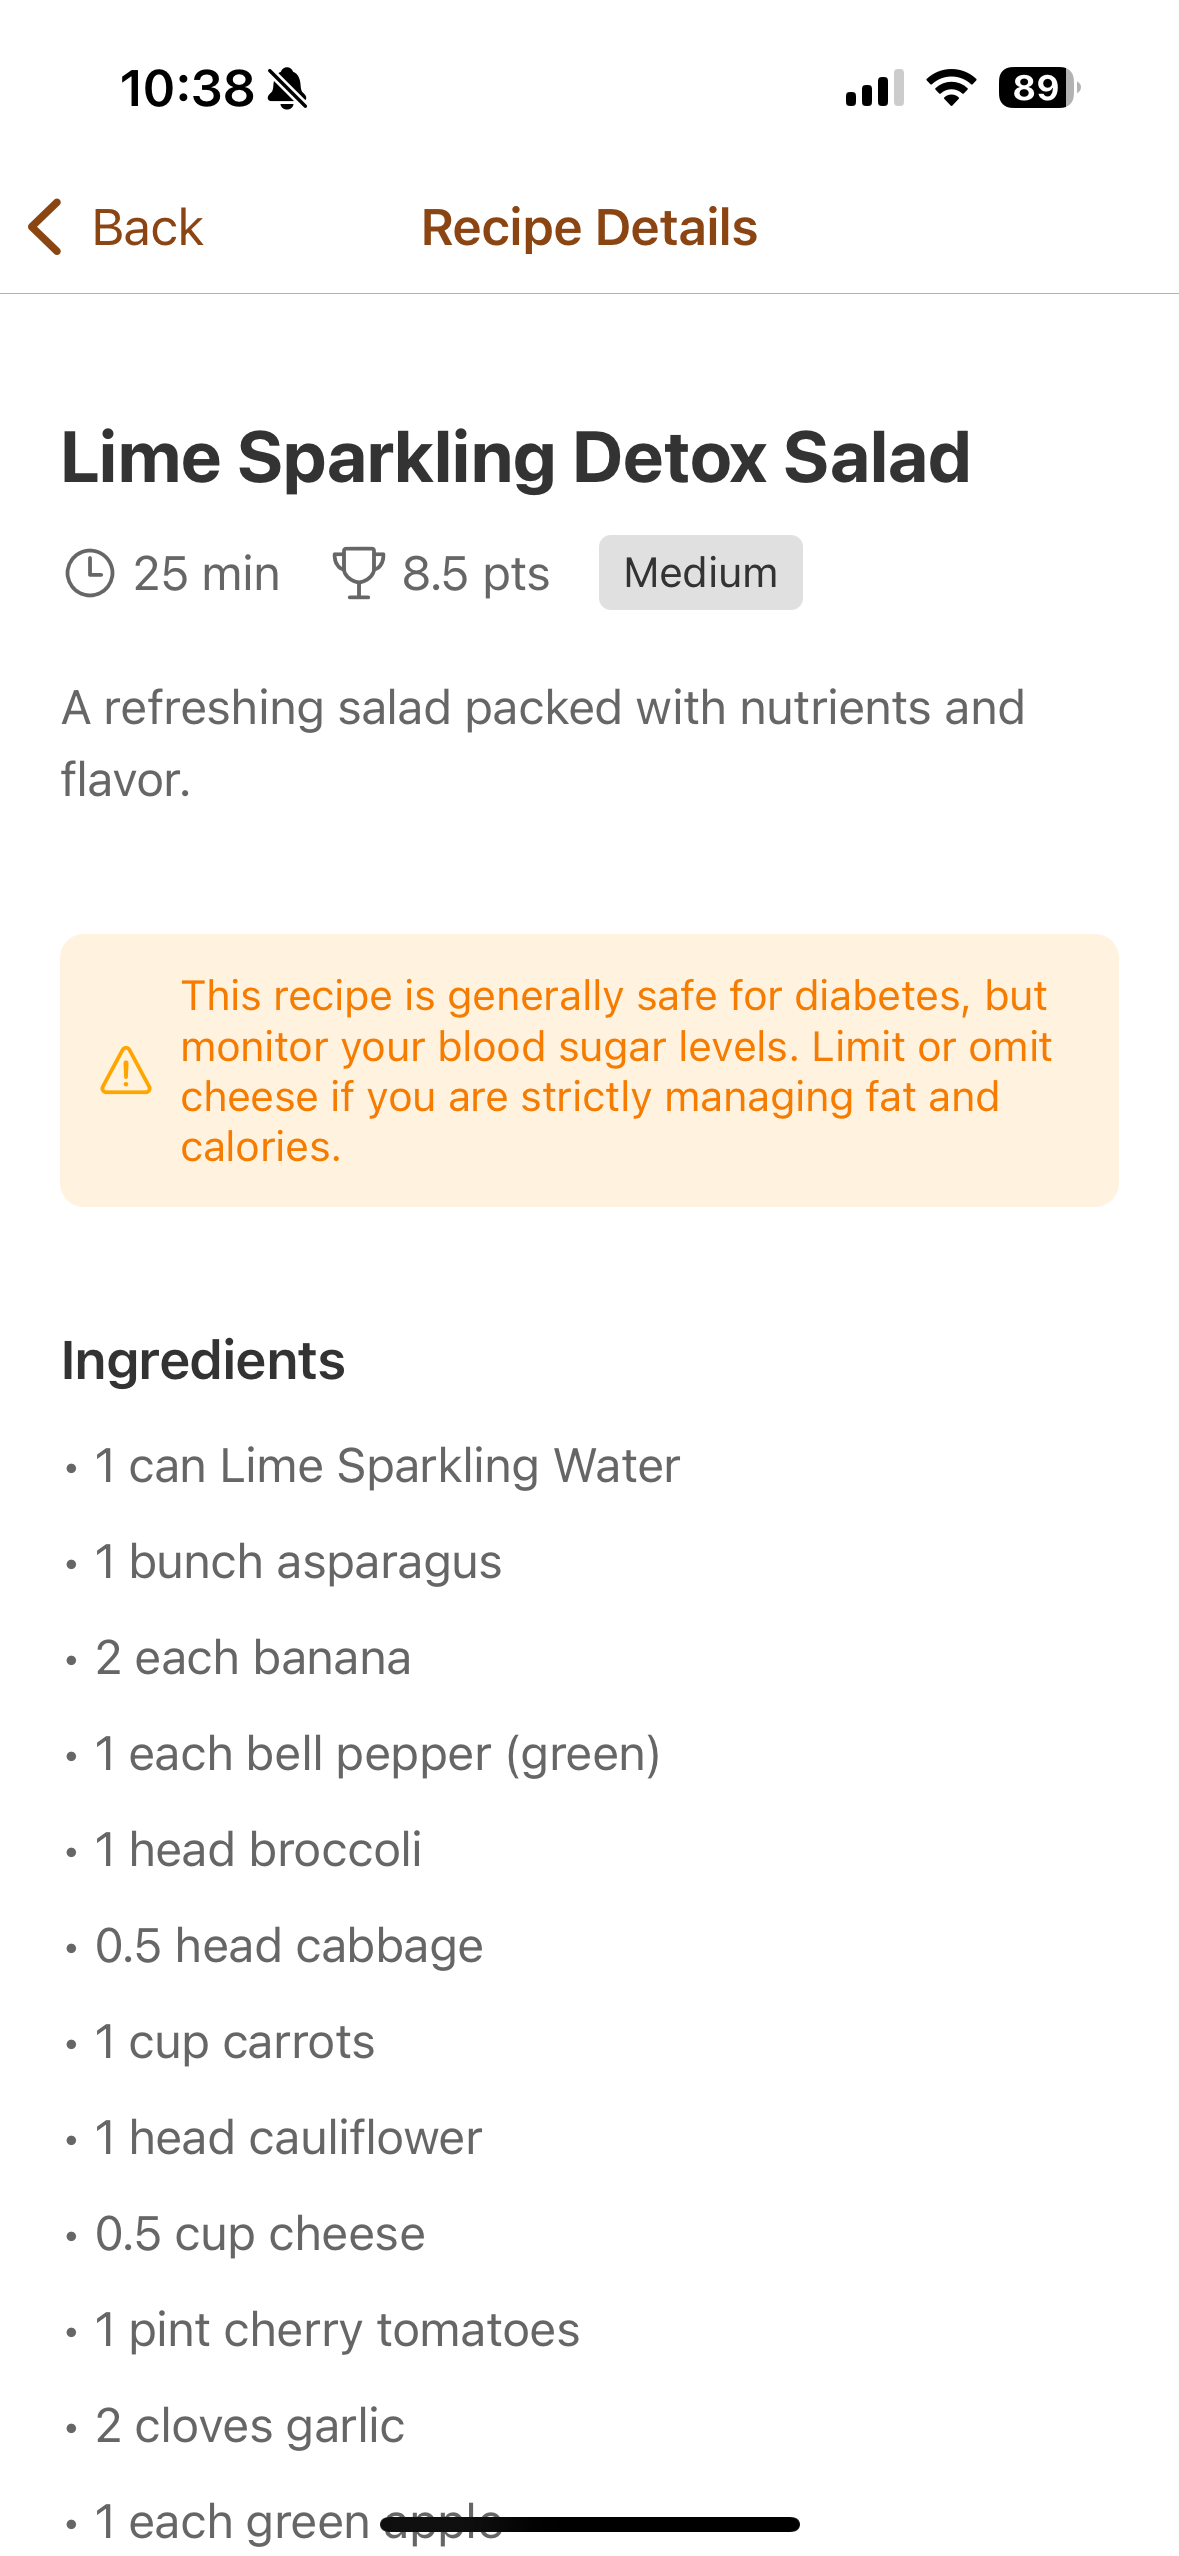Tap the clock icon beside 25 min
Screen dimensions: 1179x2556
(90, 574)
